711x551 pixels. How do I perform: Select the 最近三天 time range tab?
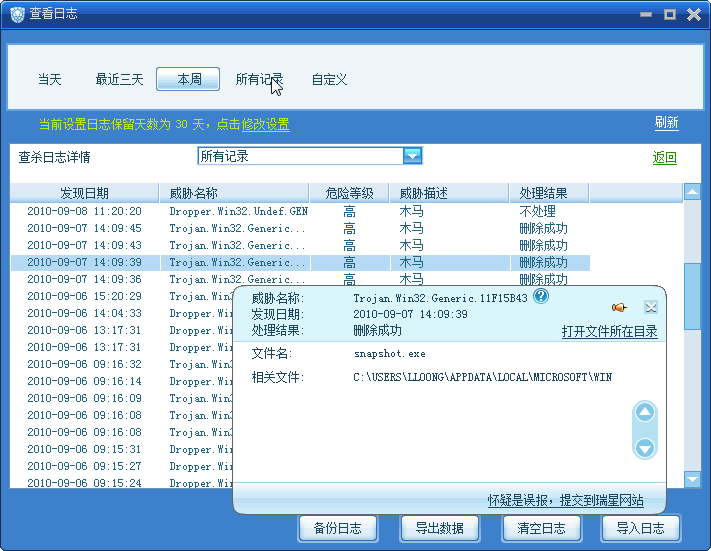pyautogui.click(x=120, y=79)
